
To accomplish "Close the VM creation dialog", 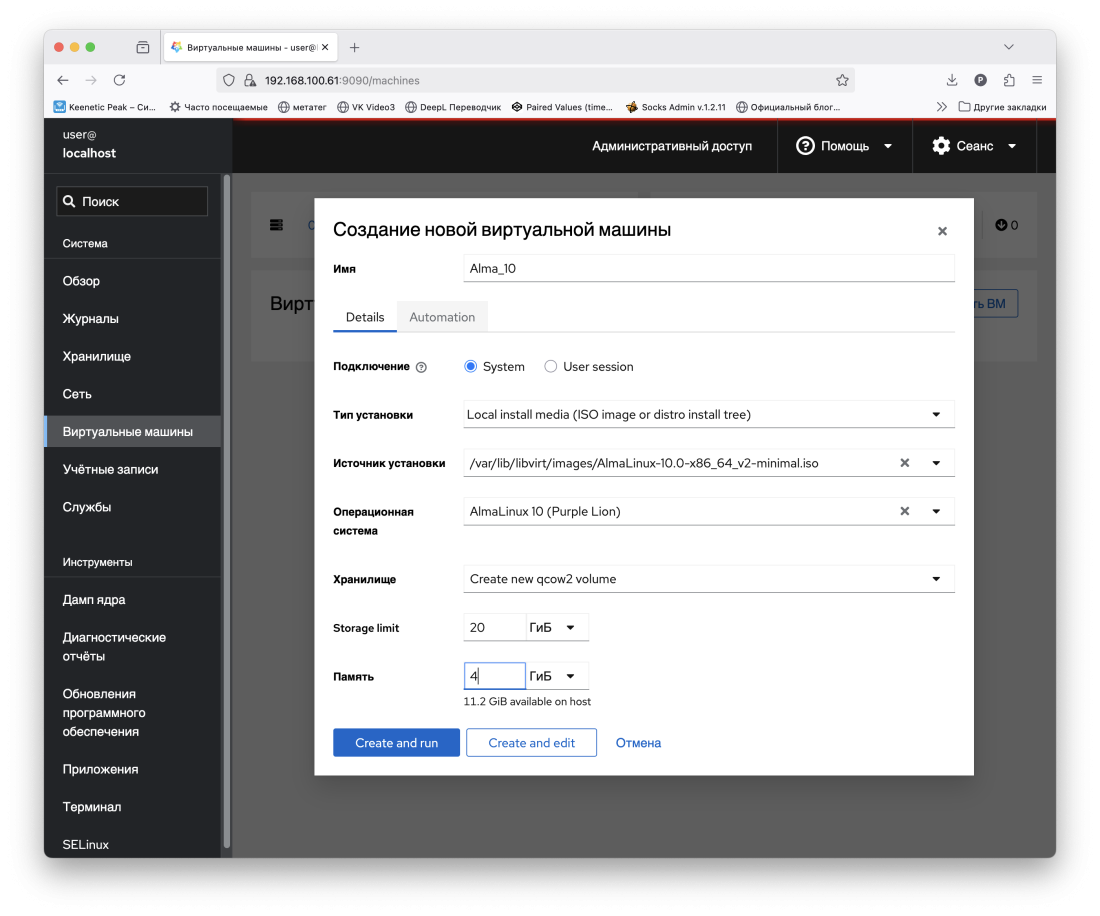I will point(942,231).
